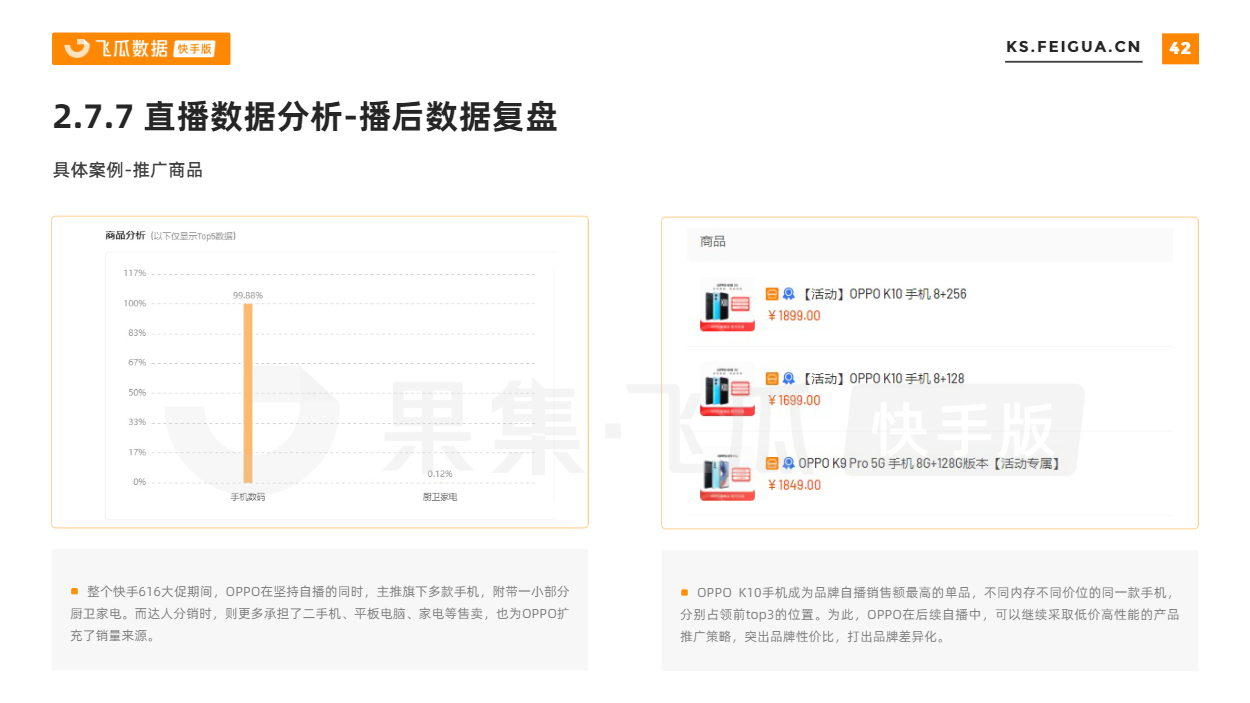The image size is (1250, 703).
Task: Click the paragraph starting OPPO K10手机成为品牌自播
Action: tap(930, 614)
